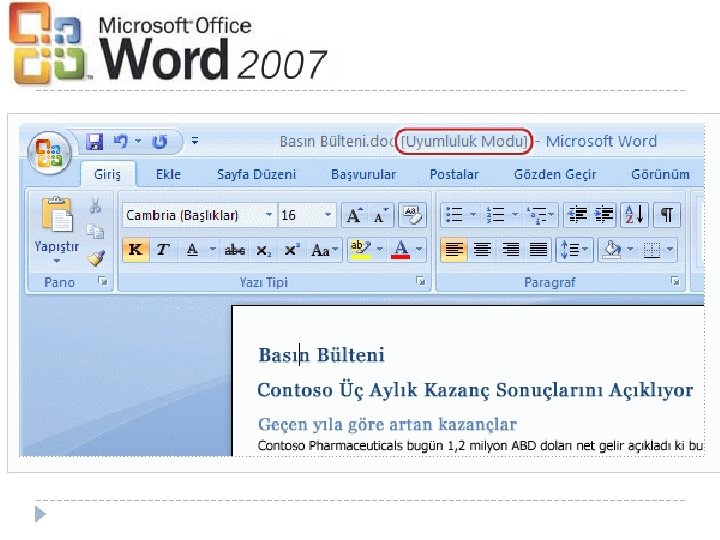720x540 pixels.
Task: Cut the selection with scissors icon
Action: click(x=96, y=206)
